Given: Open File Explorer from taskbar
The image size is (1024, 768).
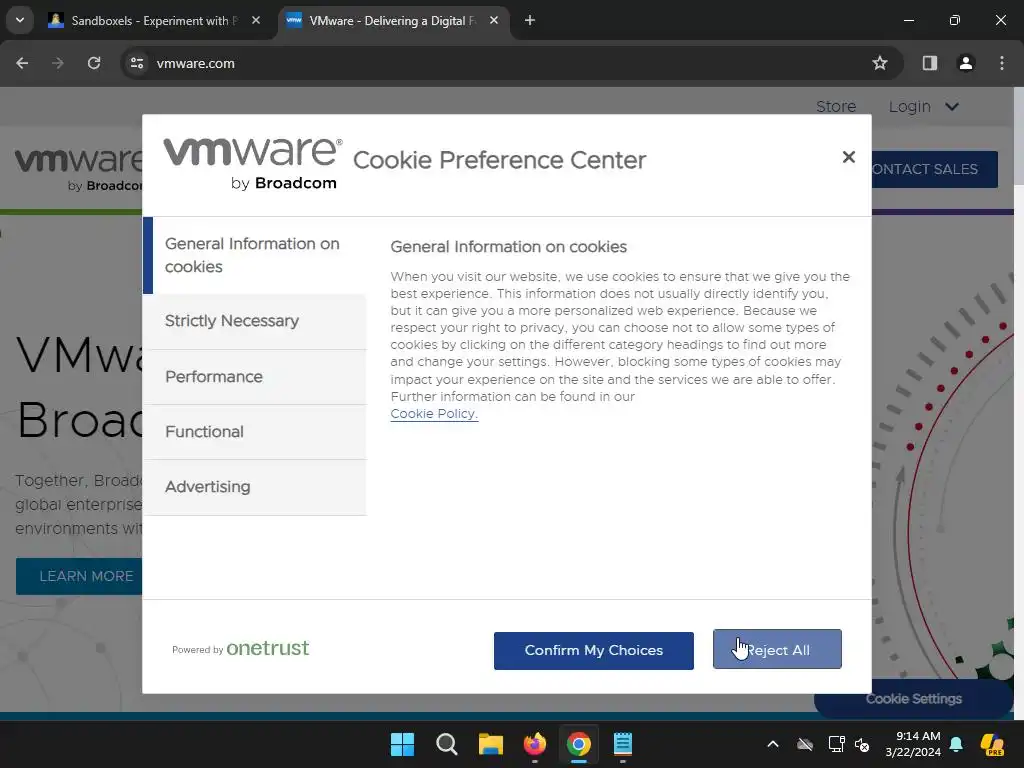Looking at the screenshot, I should [490, 744].
